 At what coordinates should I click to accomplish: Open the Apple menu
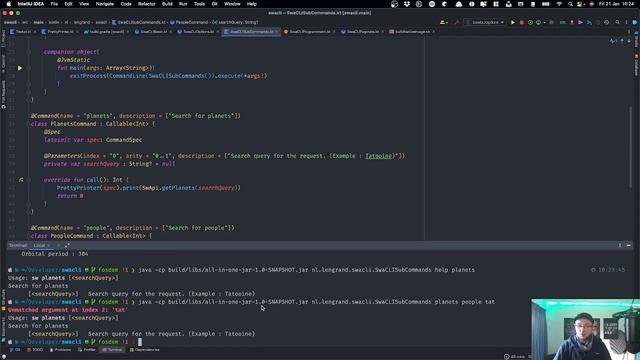pyautogui.click(x=9, y=4)
